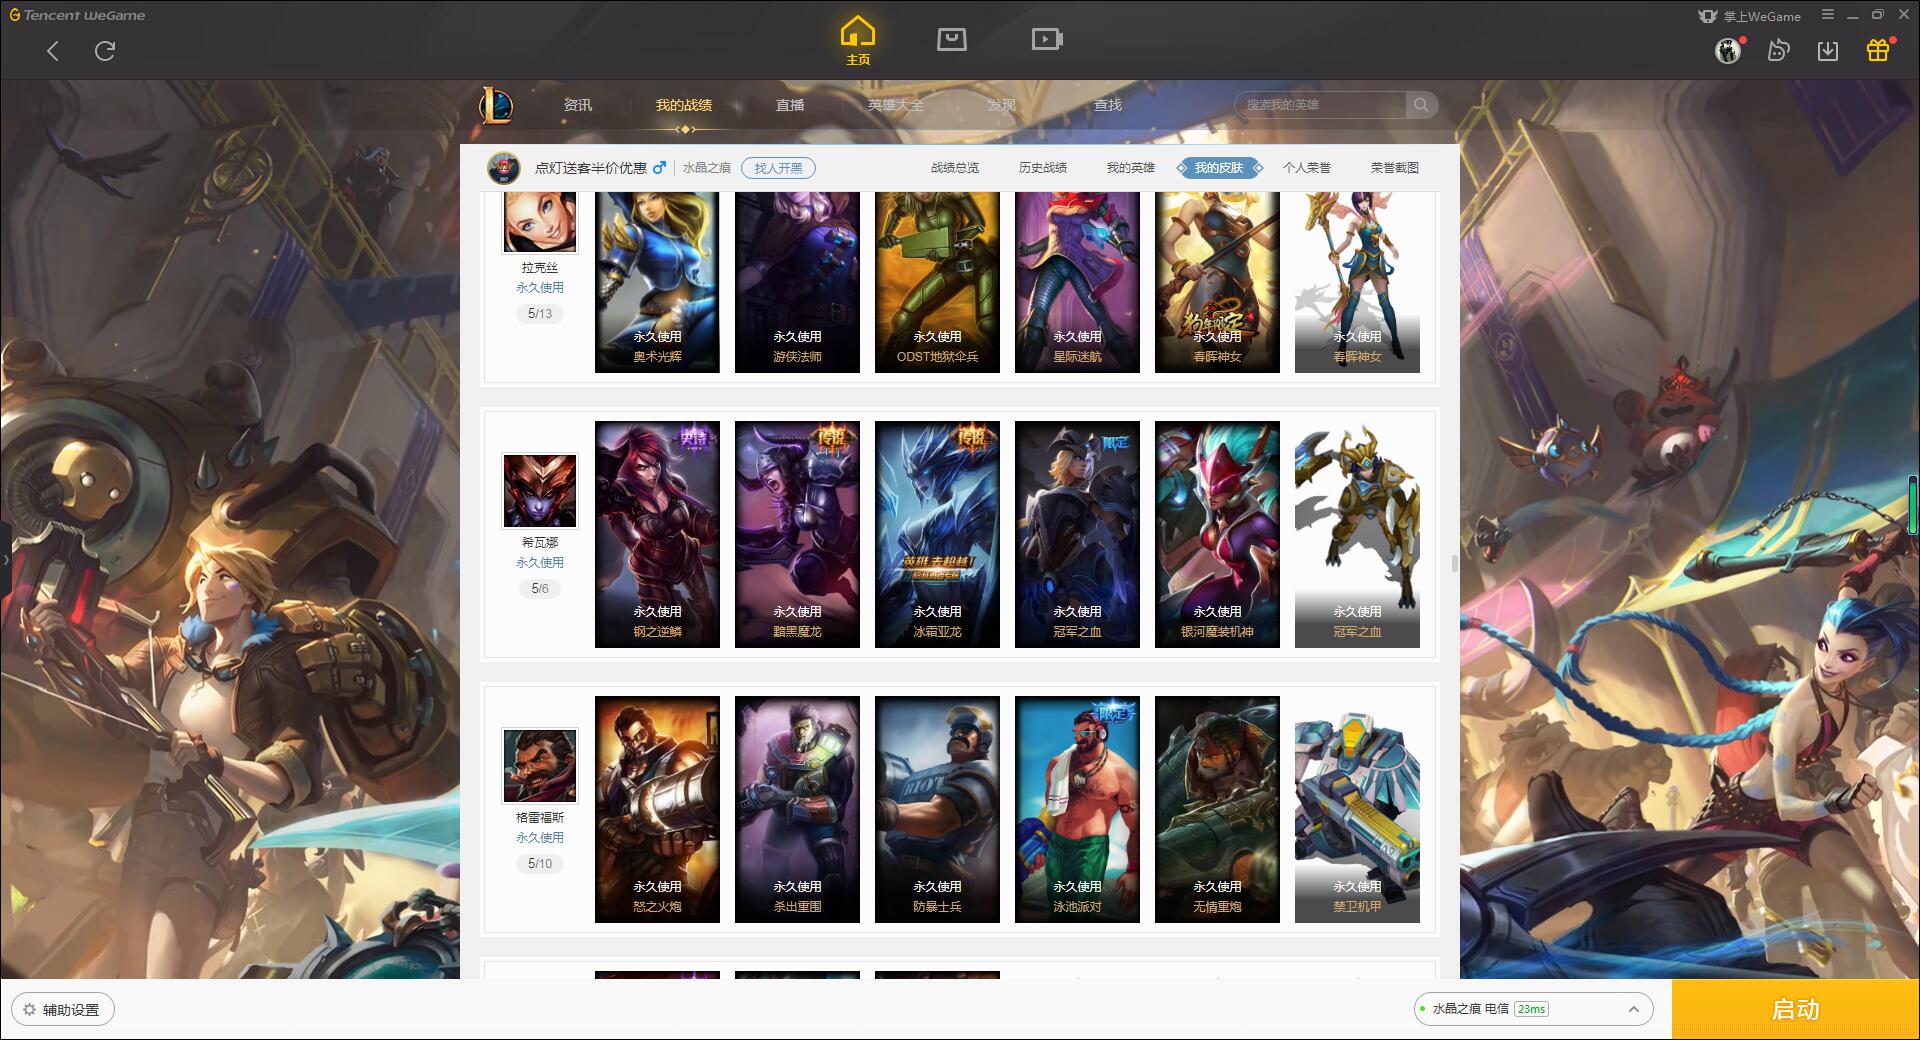The height and width of the screenshot is (1040, 1920).
Task: Open the 我的英雄 sub-tab
Action: click(x=1131, y=168)
